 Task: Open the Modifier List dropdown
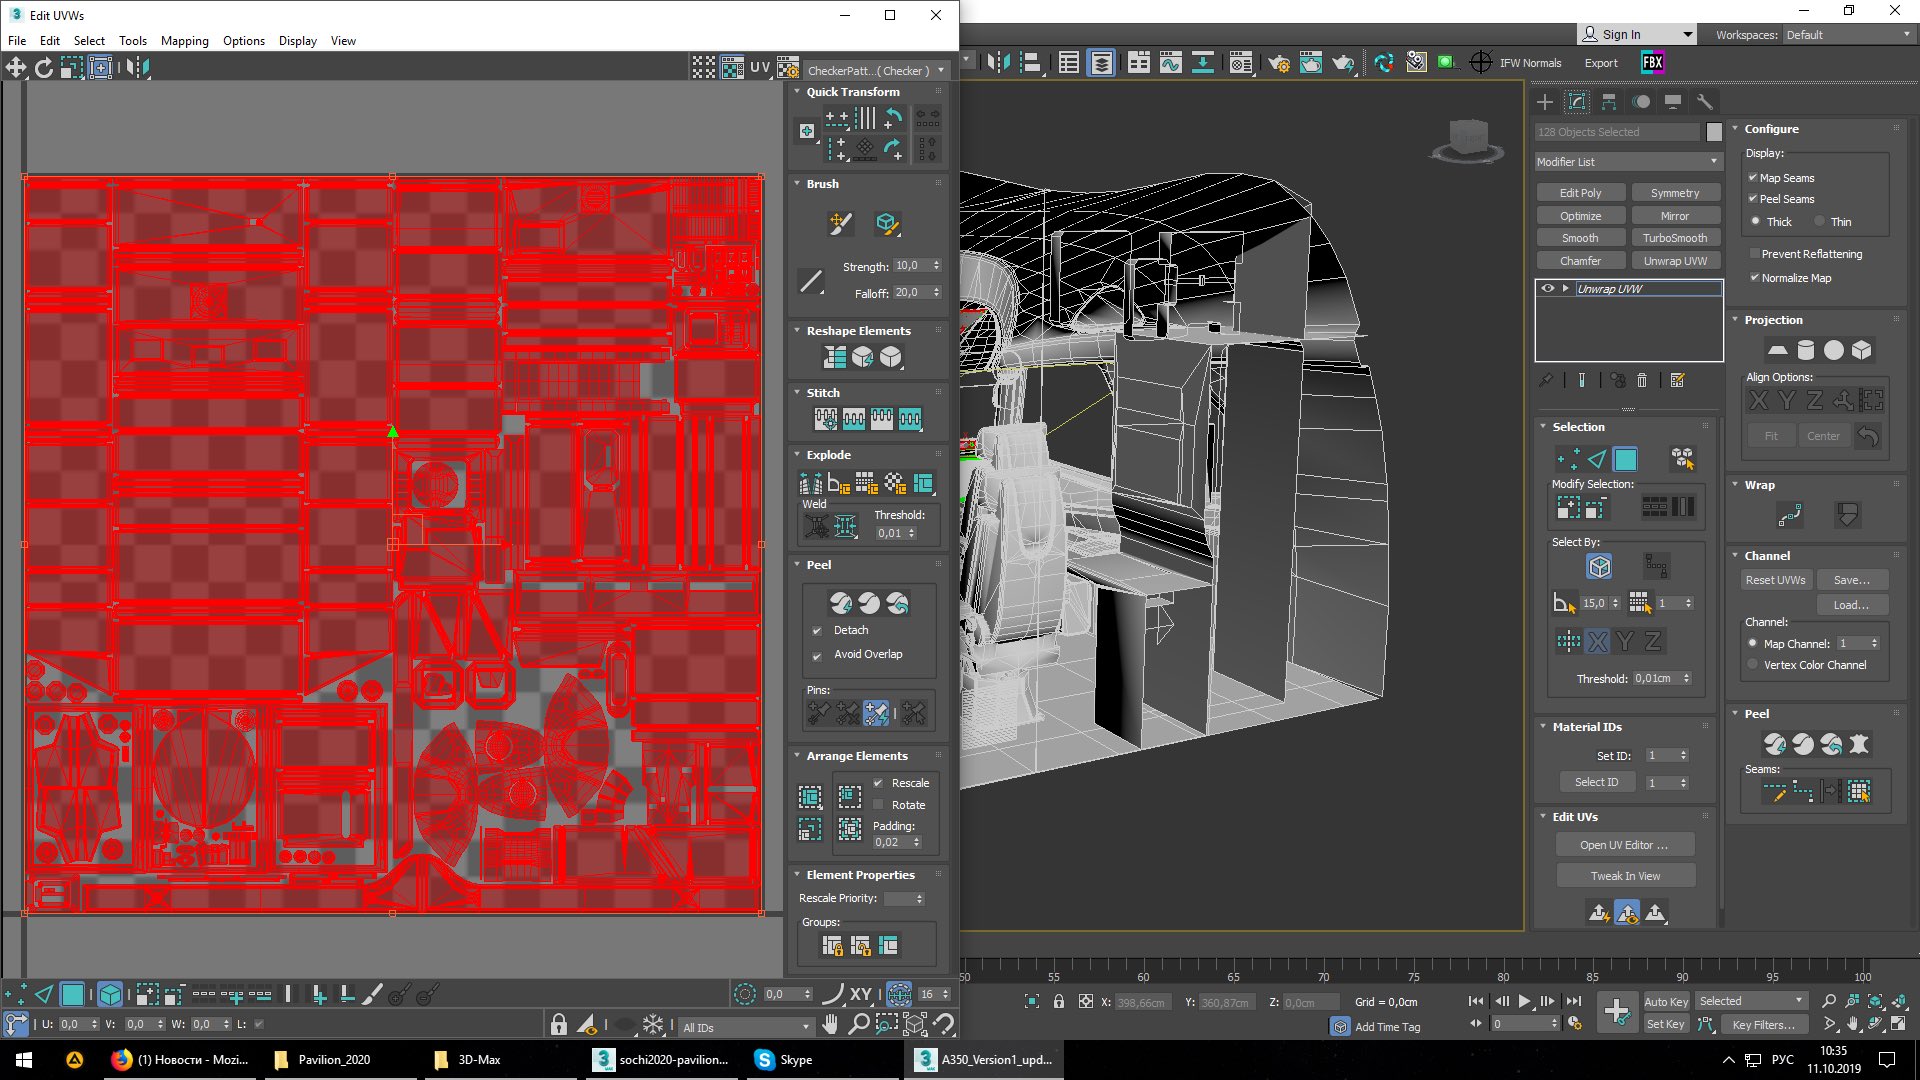click(1628, 162)
